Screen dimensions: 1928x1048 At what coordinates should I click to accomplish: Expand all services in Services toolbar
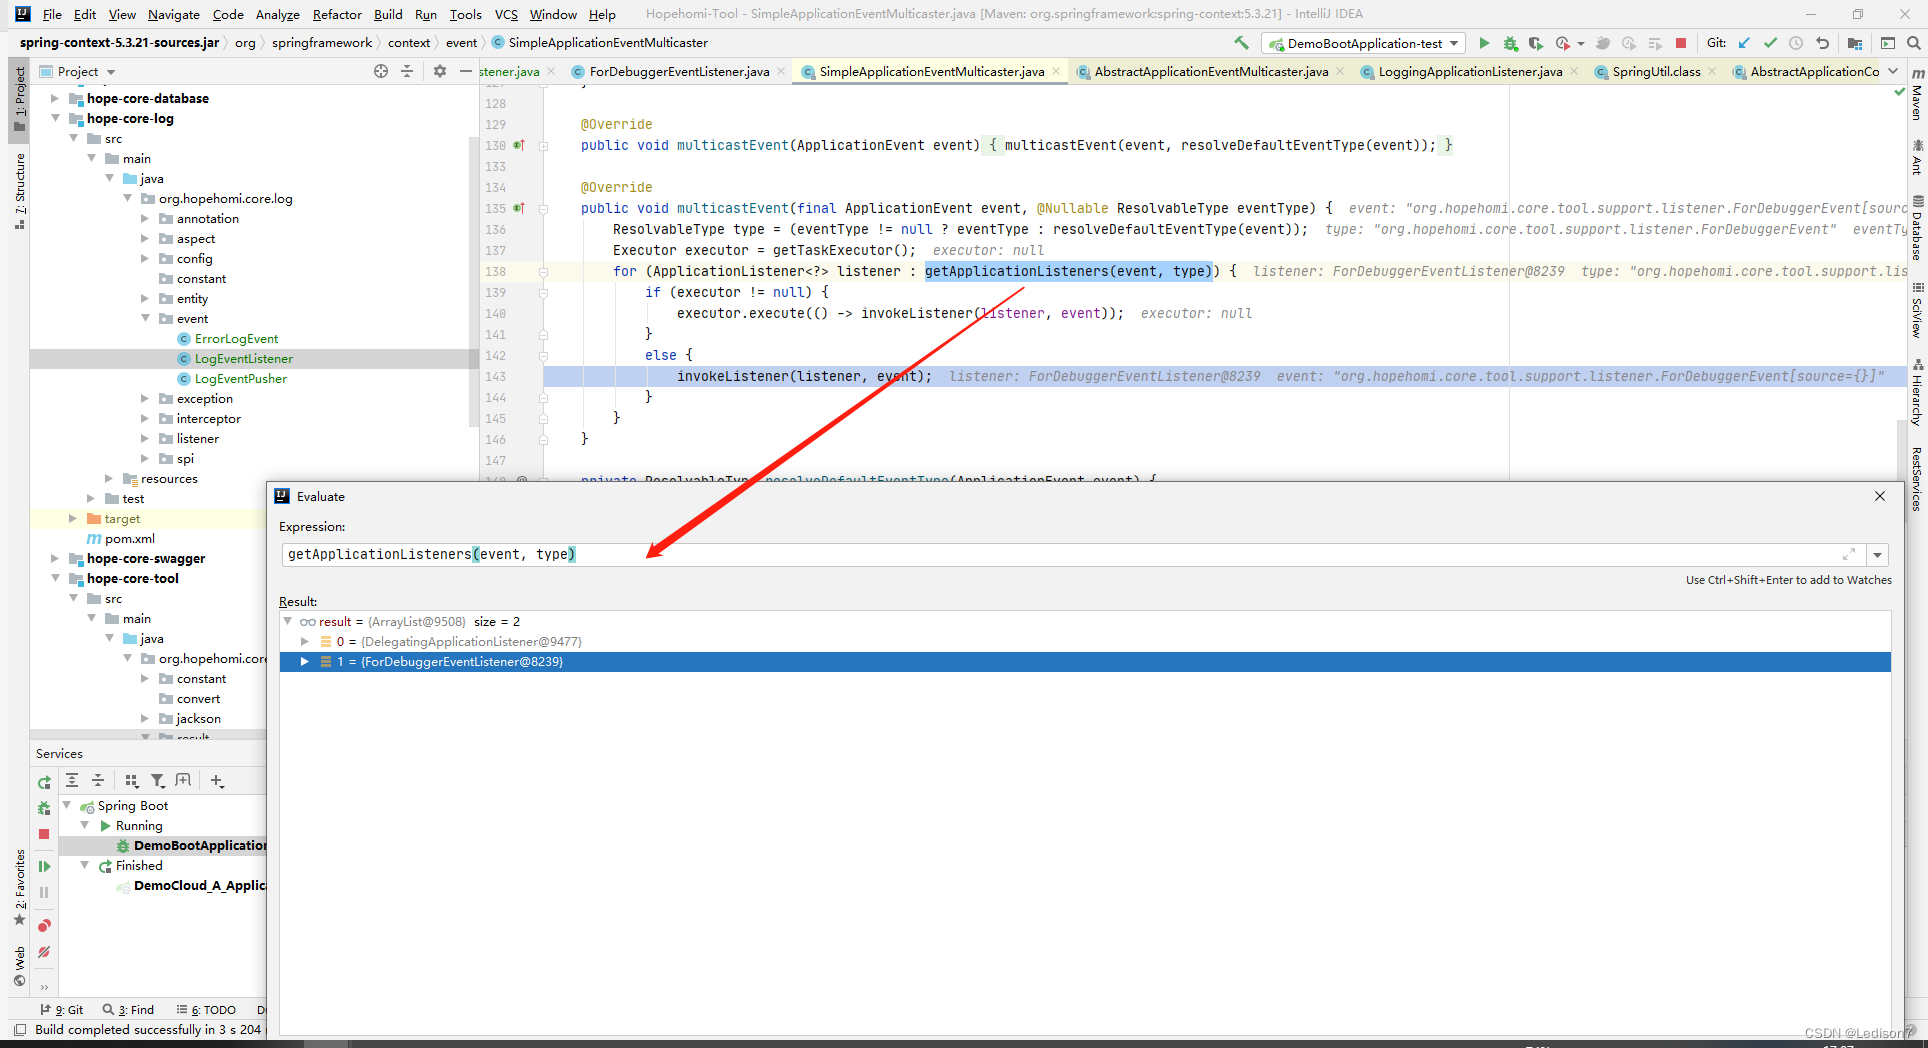click(72, 780)
